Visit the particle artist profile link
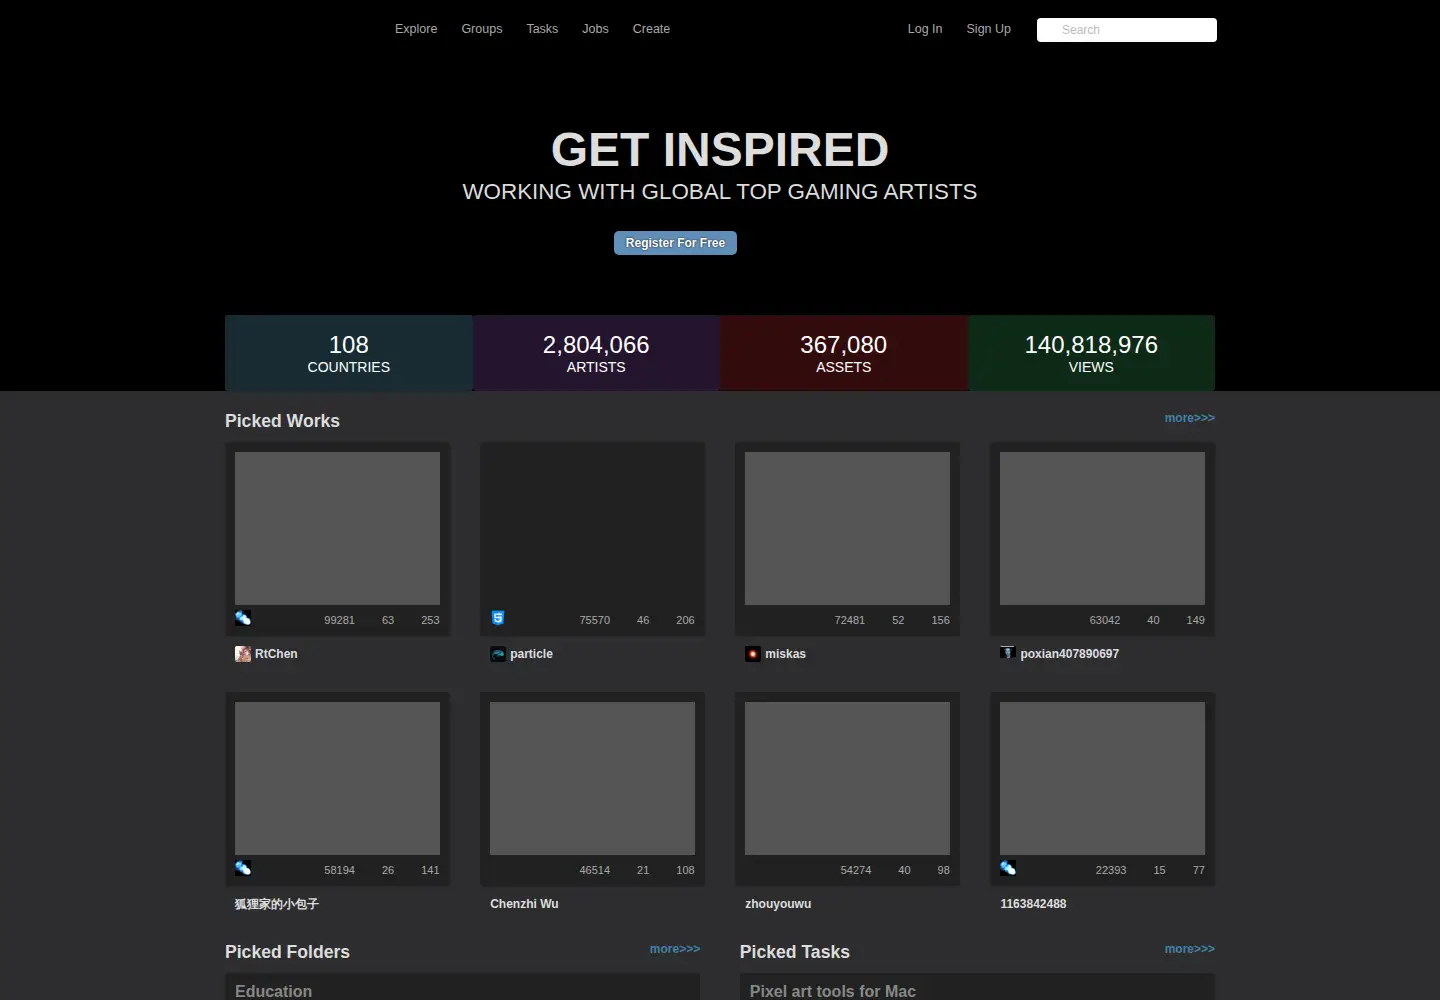Screen dimensions: 1440x1000 pyautogui.click(x=531, y=654)
